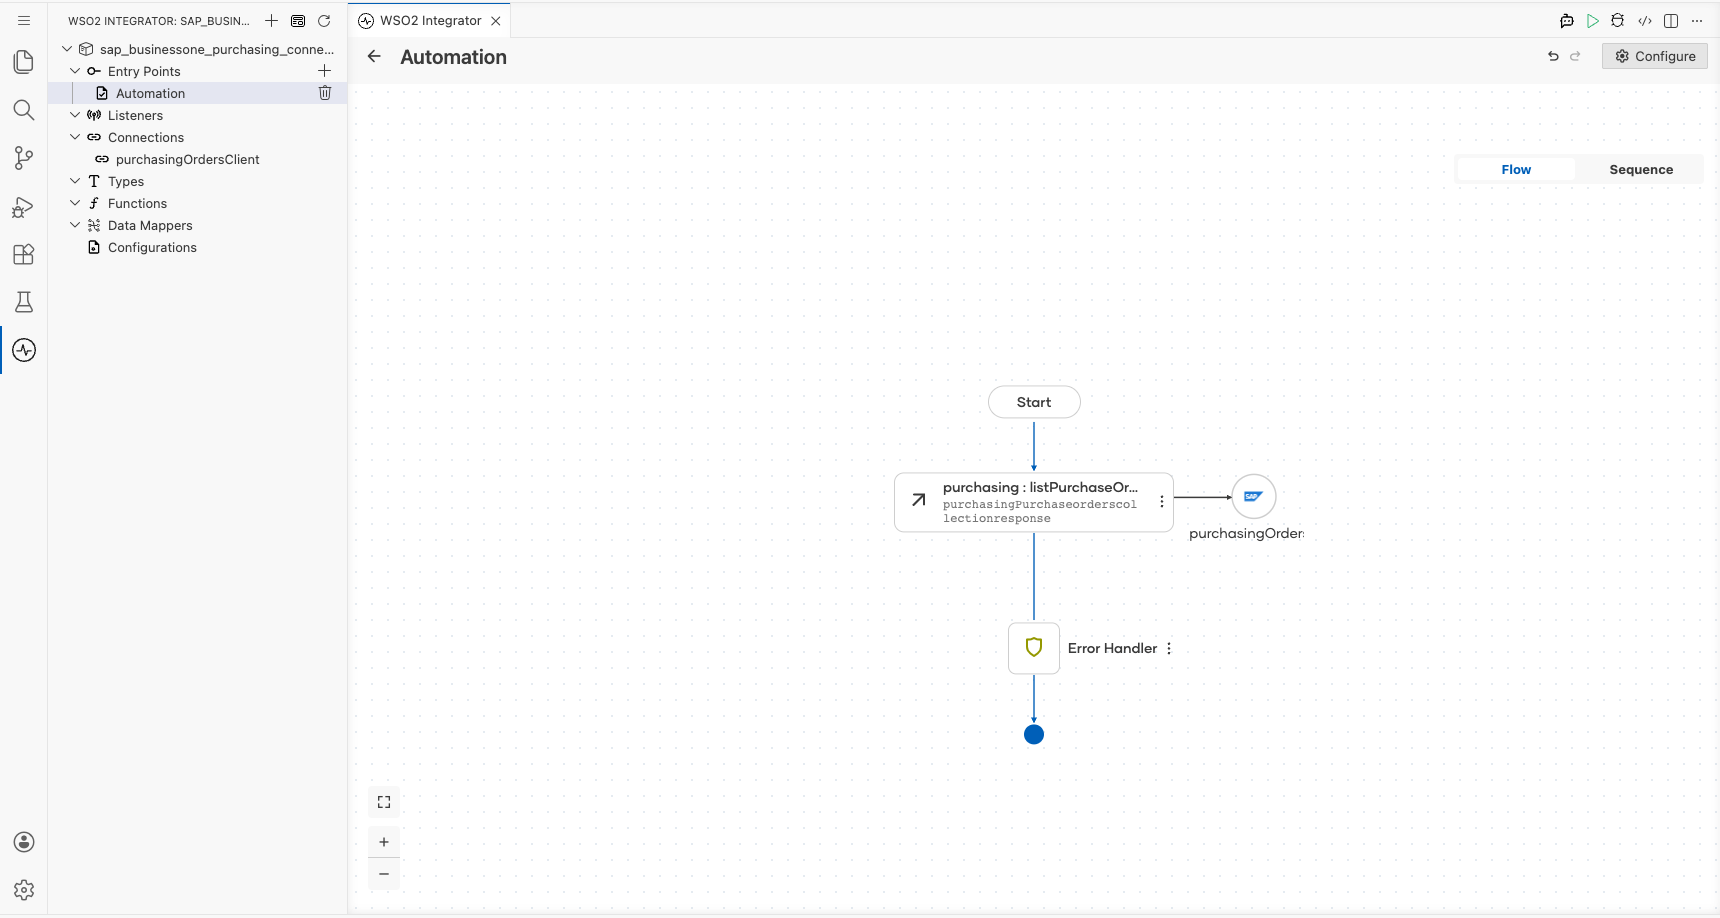The image size is (1720, 918).
Task: Run the integration with the play icon
Action: point(1593,21)
